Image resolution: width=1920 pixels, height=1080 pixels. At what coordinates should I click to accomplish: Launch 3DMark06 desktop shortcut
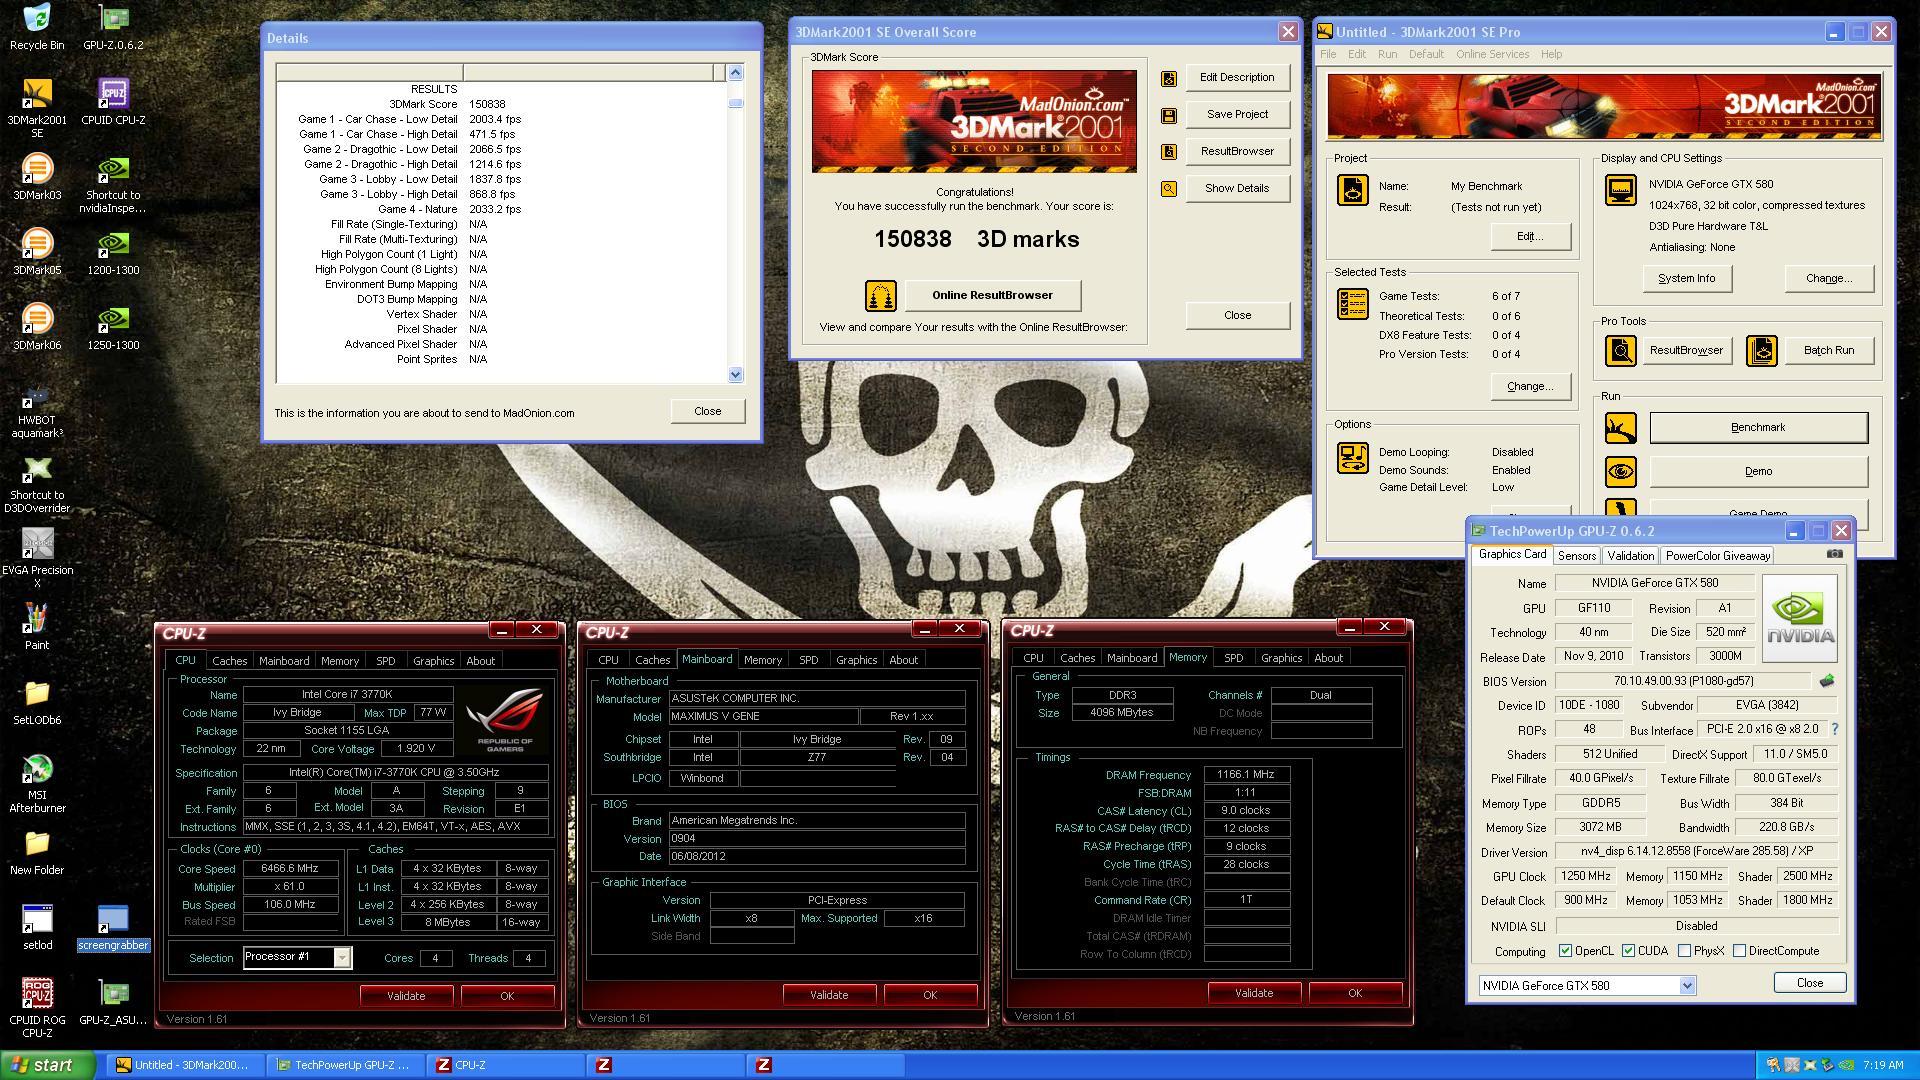(37, 327)
